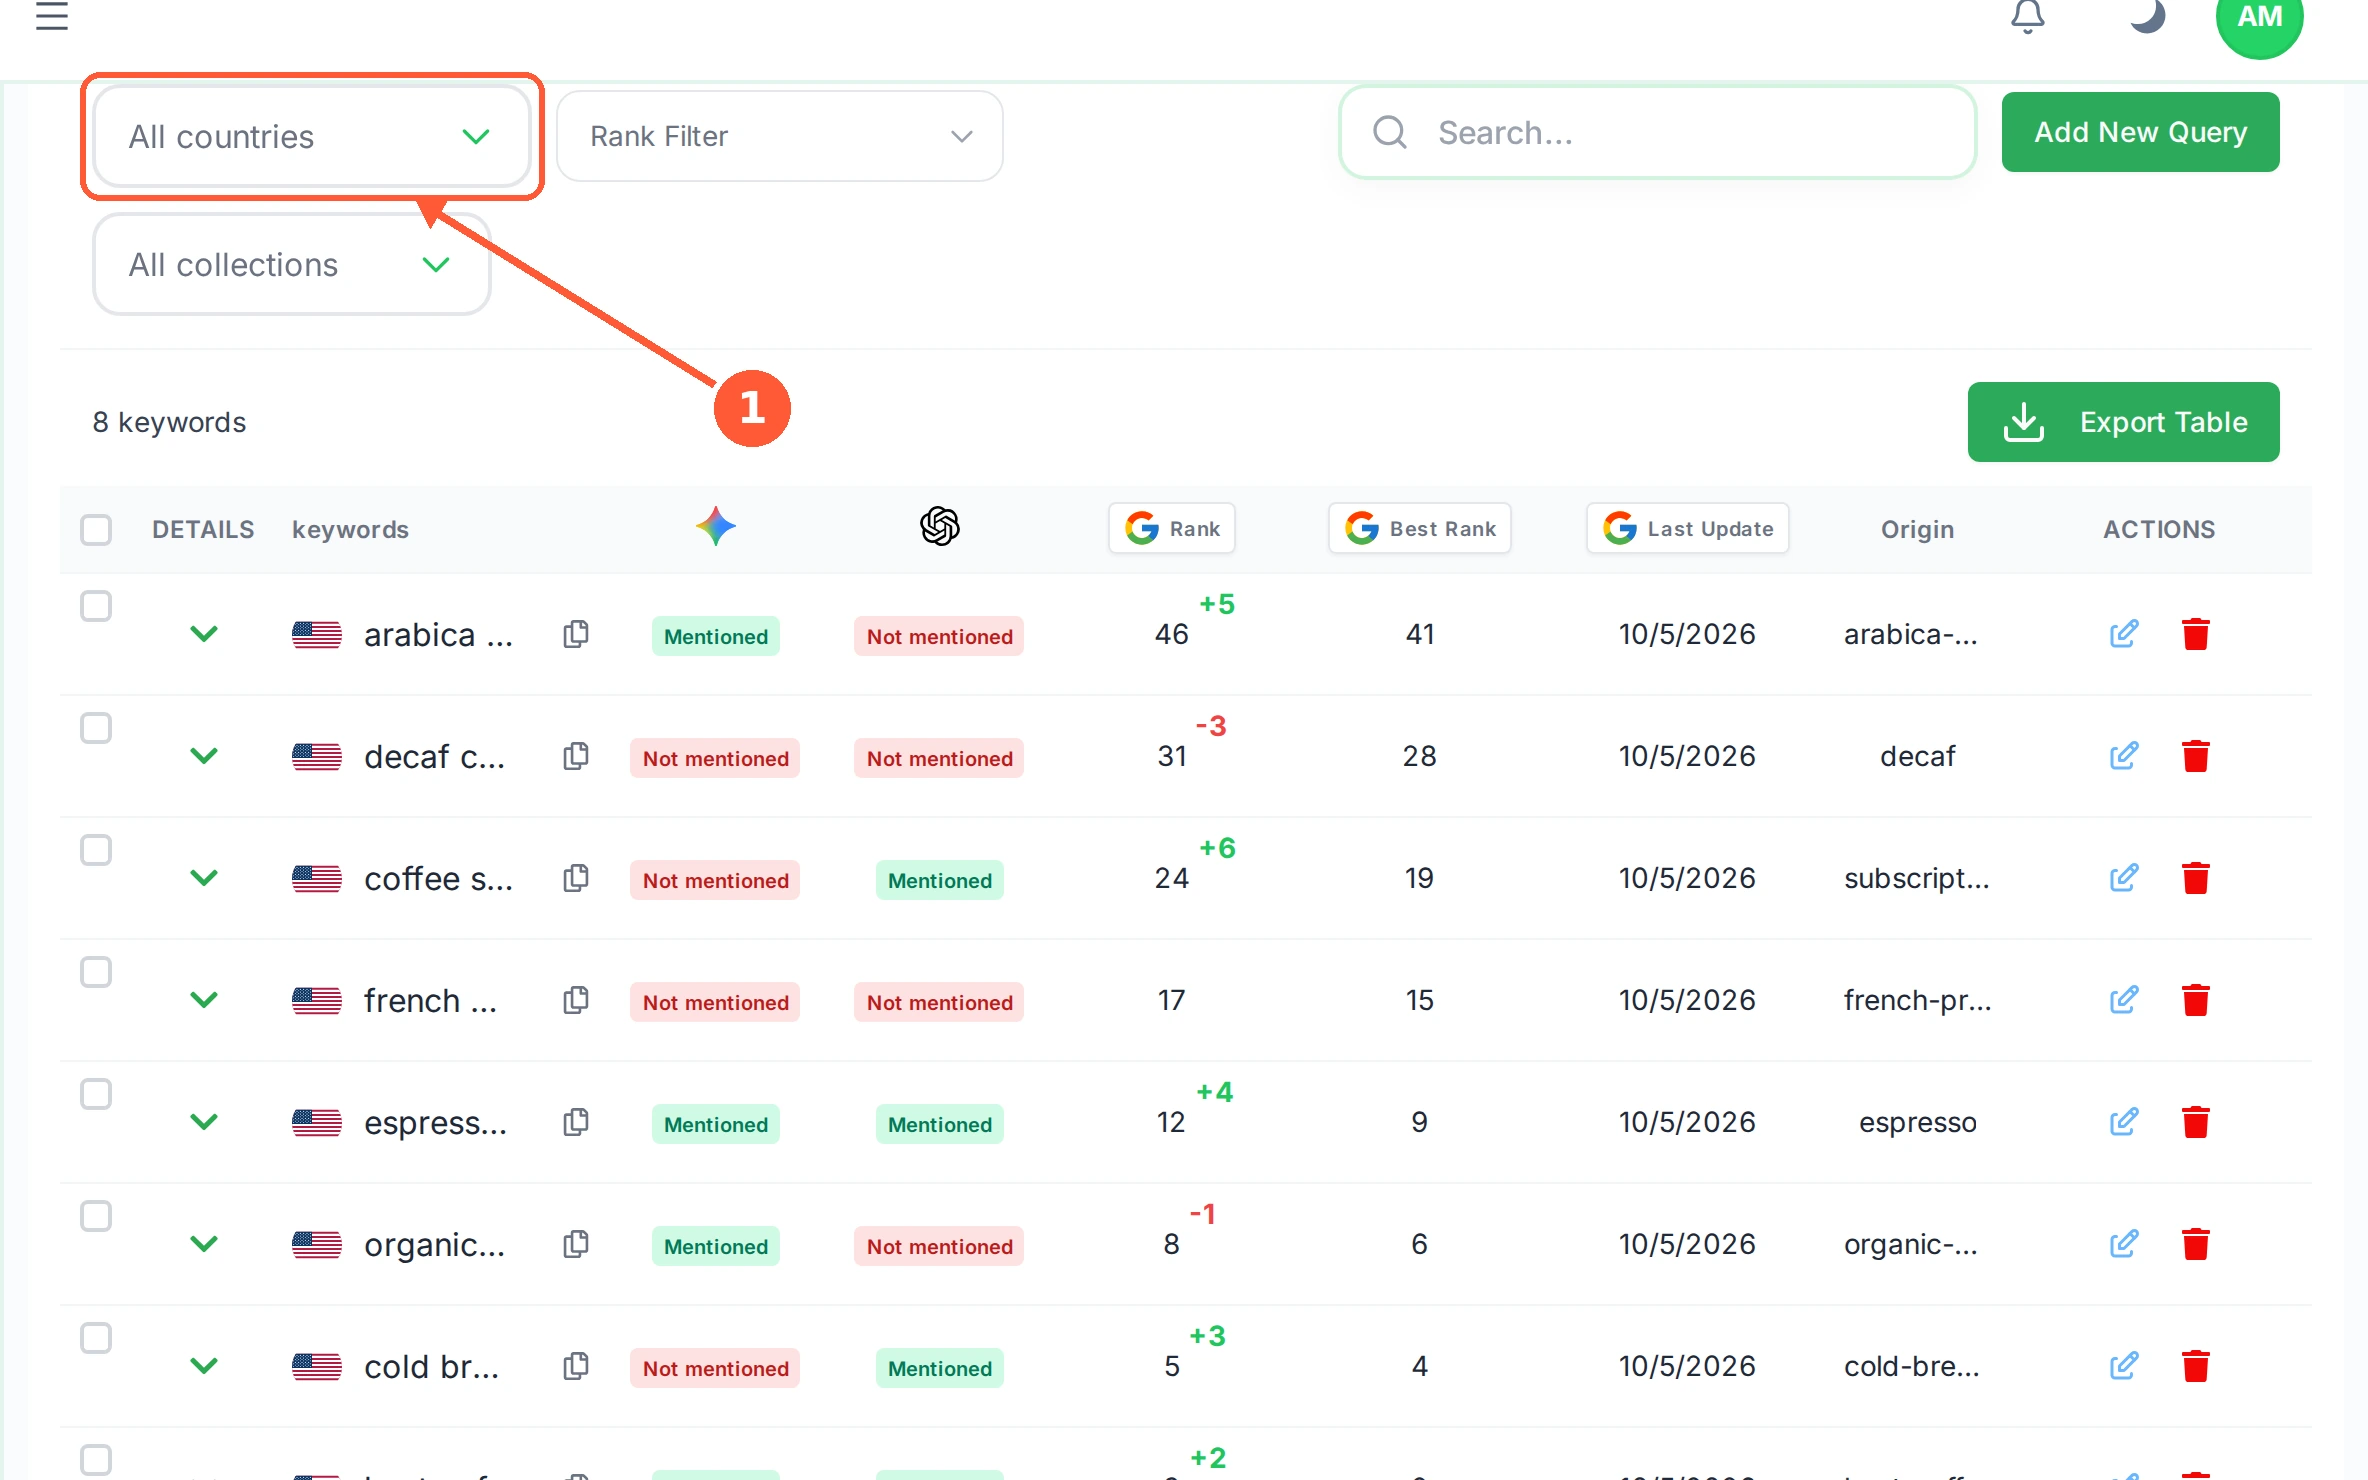Screen dimensions: 2368x1480
Task: Delete the cold brew keyword row
Action: [2196, 1366]
